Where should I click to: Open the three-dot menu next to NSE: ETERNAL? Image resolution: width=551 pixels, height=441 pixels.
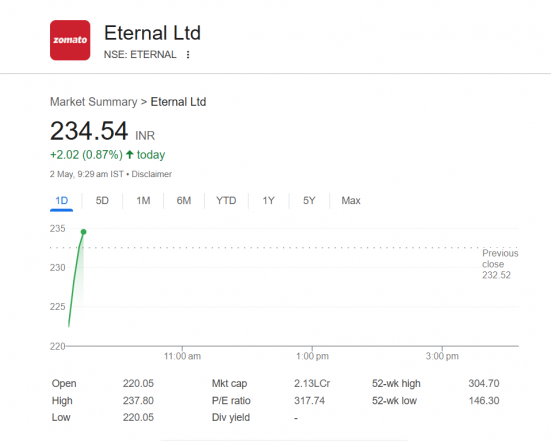pyautogui.click(x=188, y=54)
